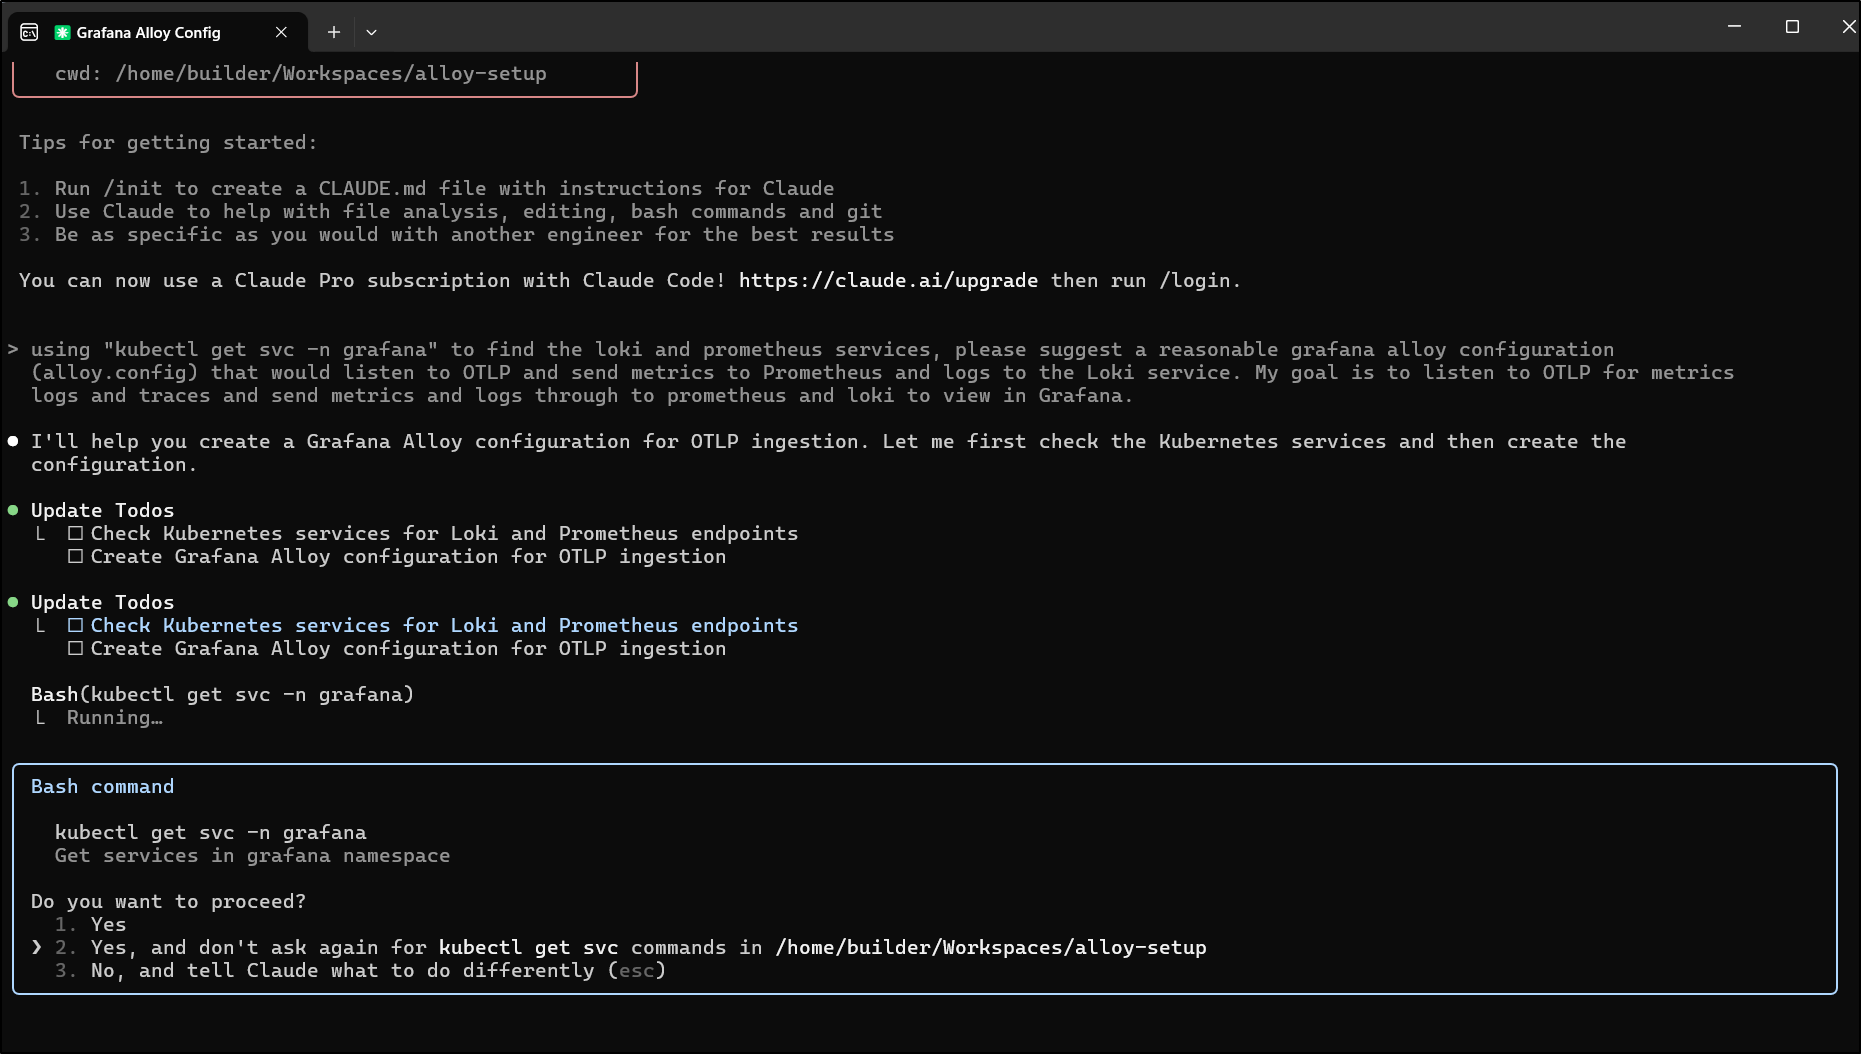Click the 'Bash(kubectl get svc -n grafana)' line
The height and width of the screenshot is (1054, 1861).
pyautogui.click(x=222, y=695)
